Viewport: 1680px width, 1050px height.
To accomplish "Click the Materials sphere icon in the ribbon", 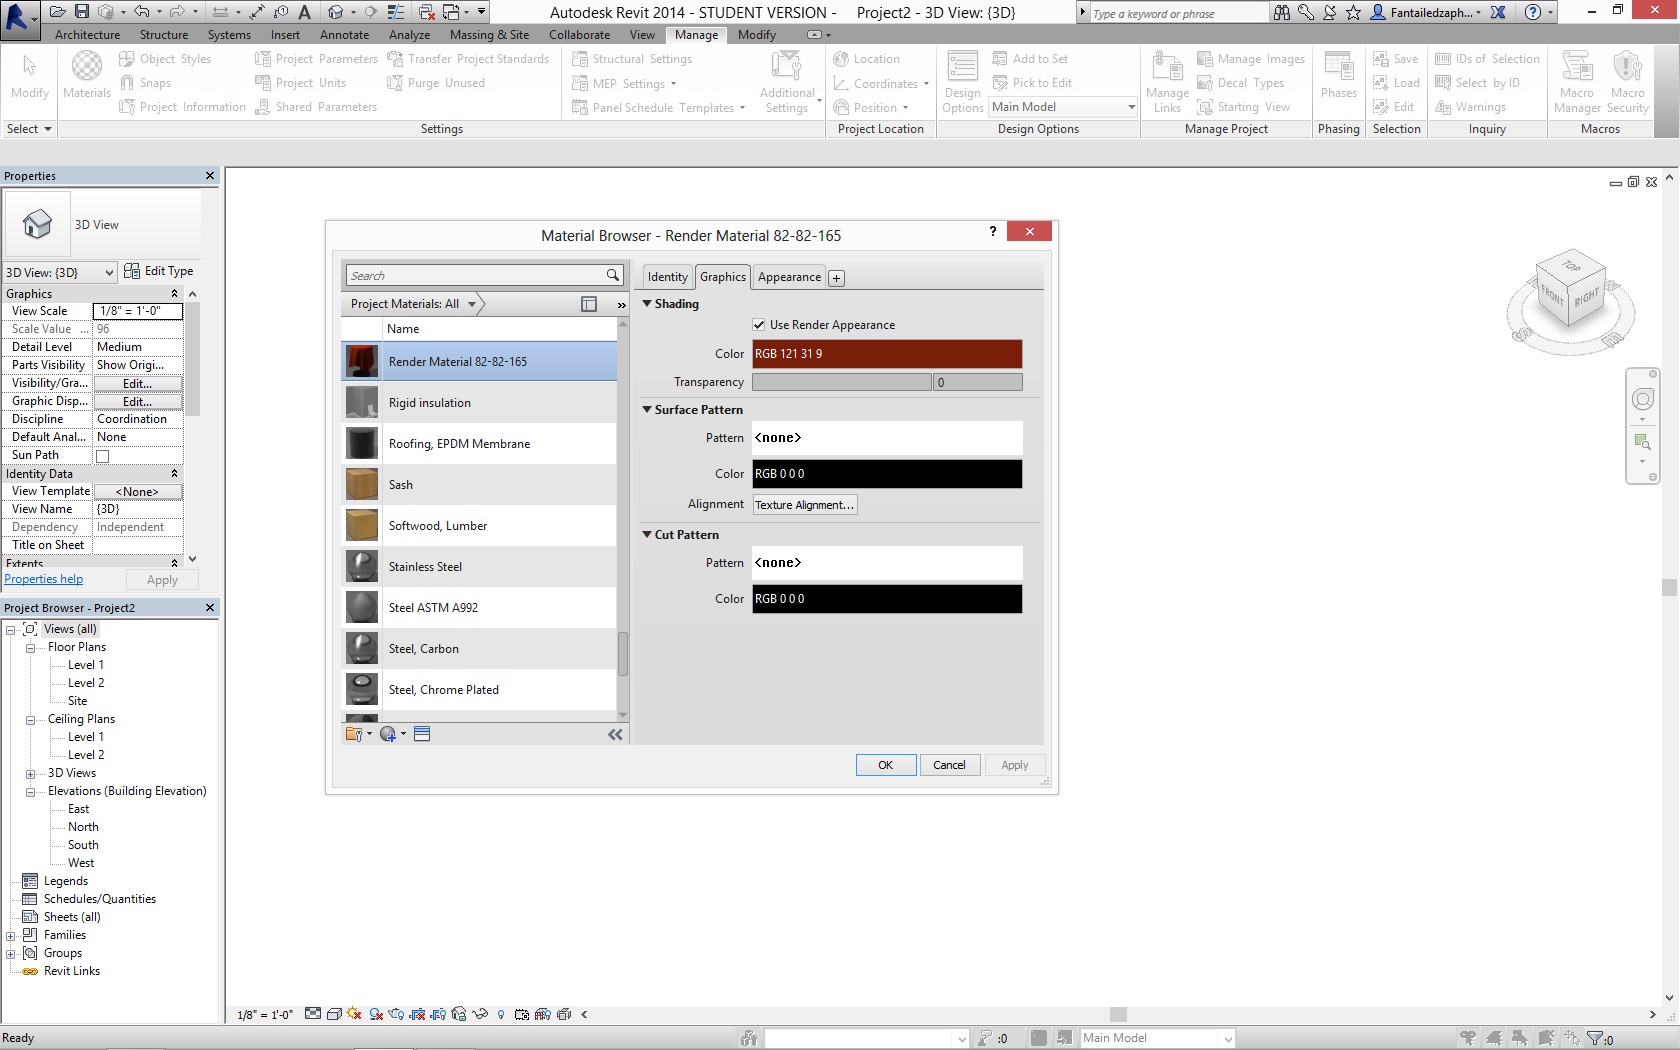I will pyautogui.click(x=87, y=66).
